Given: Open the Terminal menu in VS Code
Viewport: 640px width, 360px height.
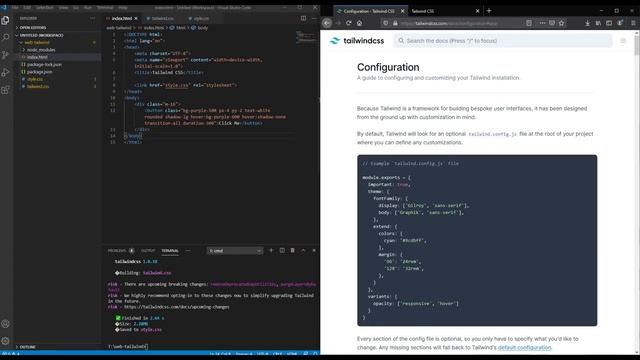Looking at the screenshot, I should point(105,7).
